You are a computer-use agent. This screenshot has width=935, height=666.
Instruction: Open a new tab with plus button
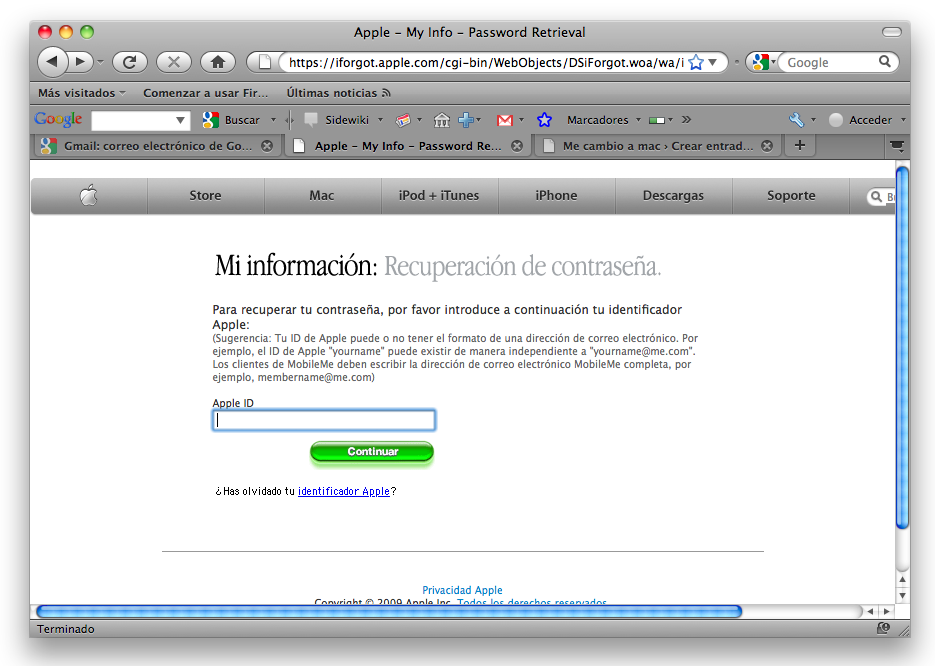(x=800, y=145)
